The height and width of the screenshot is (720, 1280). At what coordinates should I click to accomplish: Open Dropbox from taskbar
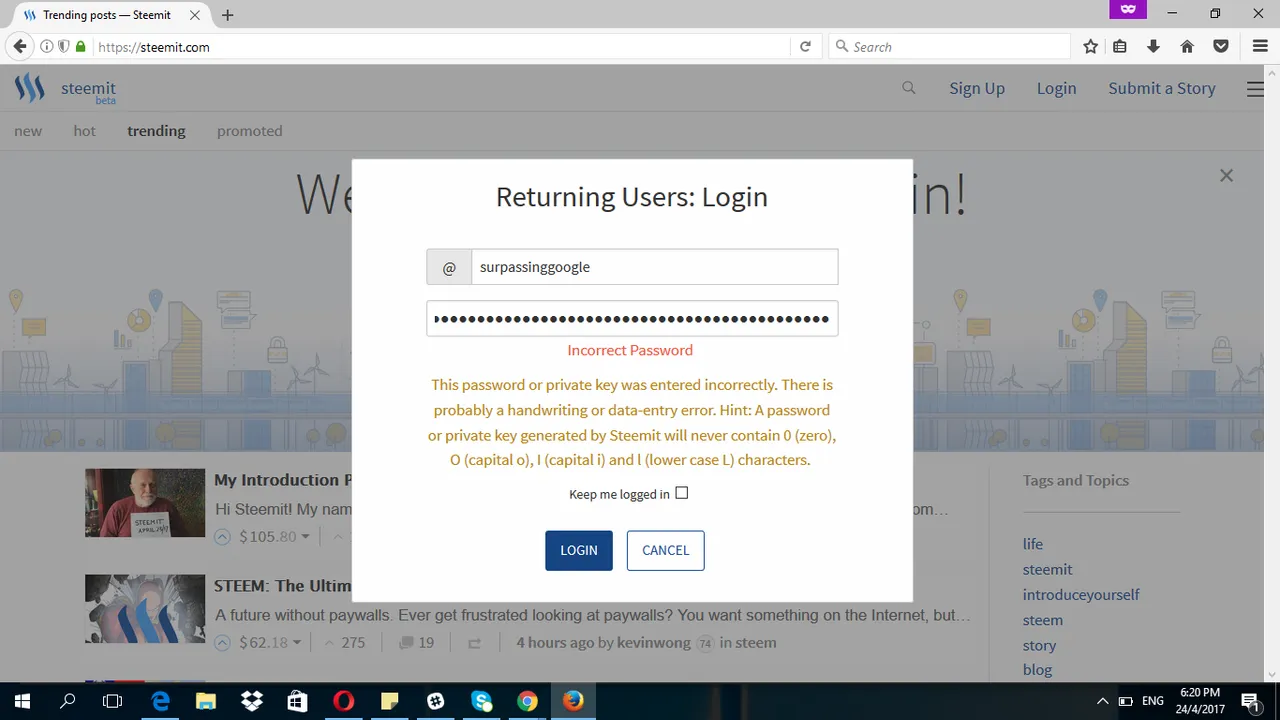(x=252, y=701)
